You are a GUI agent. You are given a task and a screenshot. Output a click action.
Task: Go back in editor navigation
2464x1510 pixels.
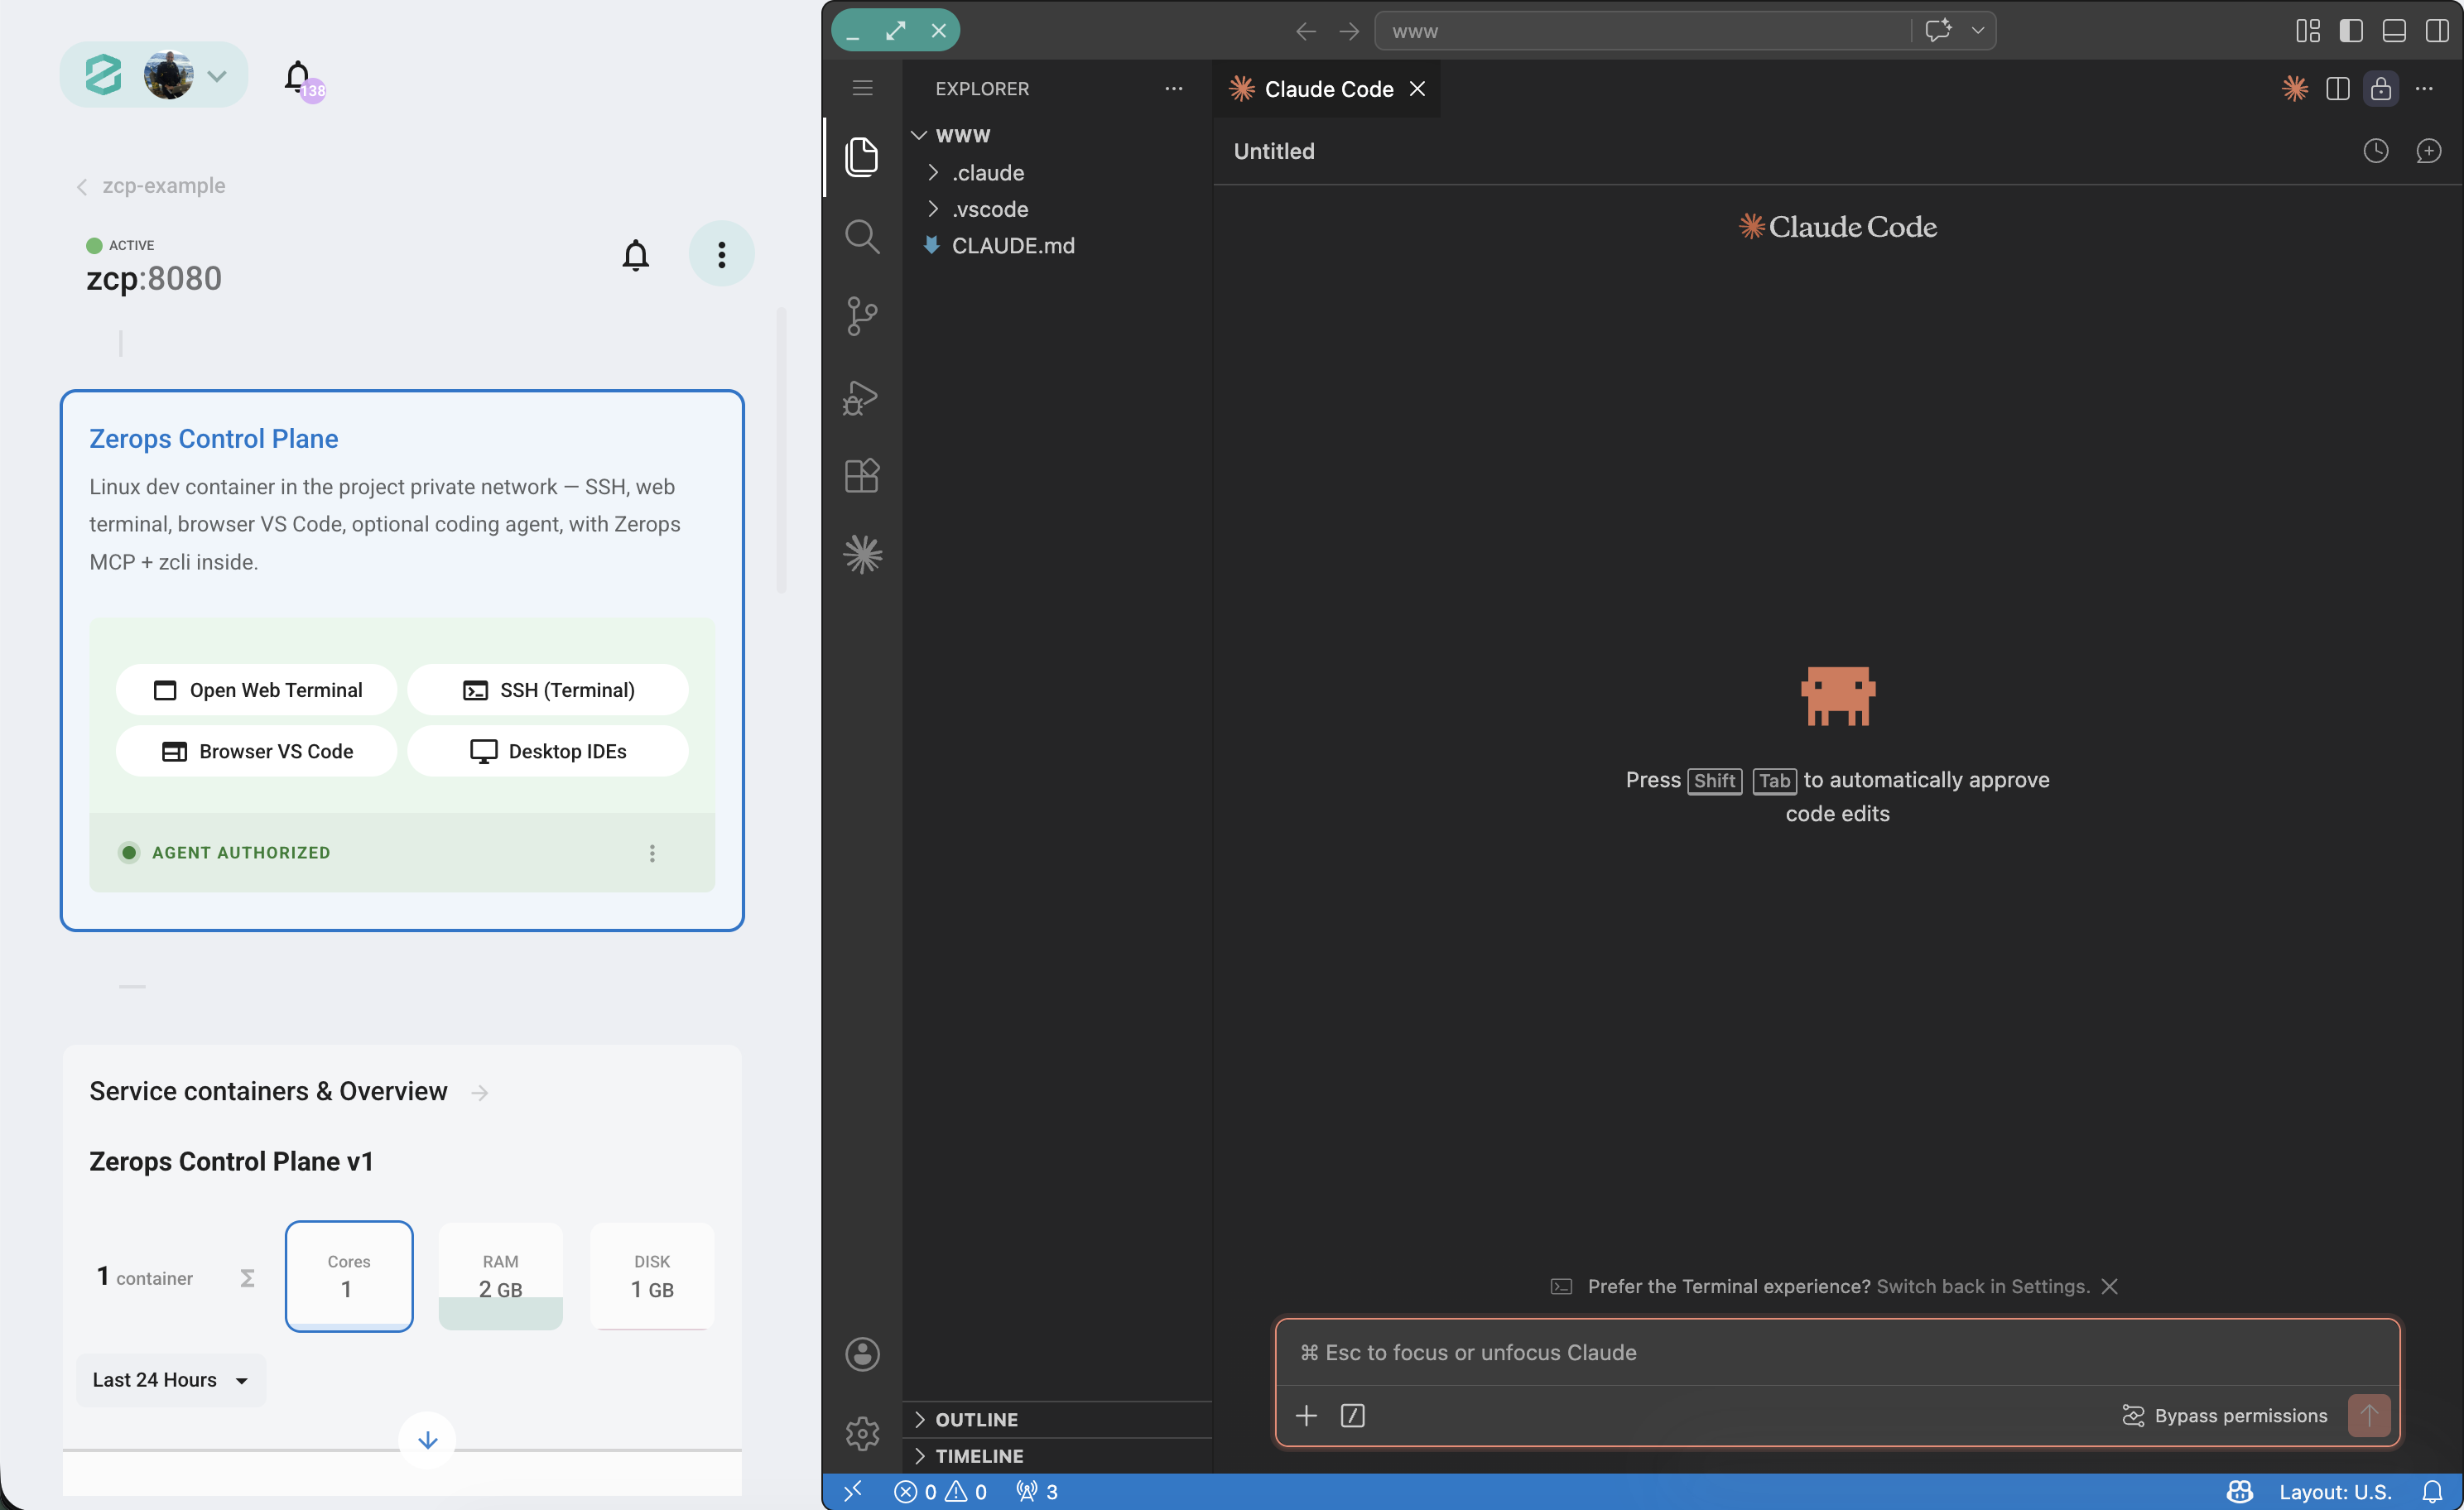(1305, 31)
